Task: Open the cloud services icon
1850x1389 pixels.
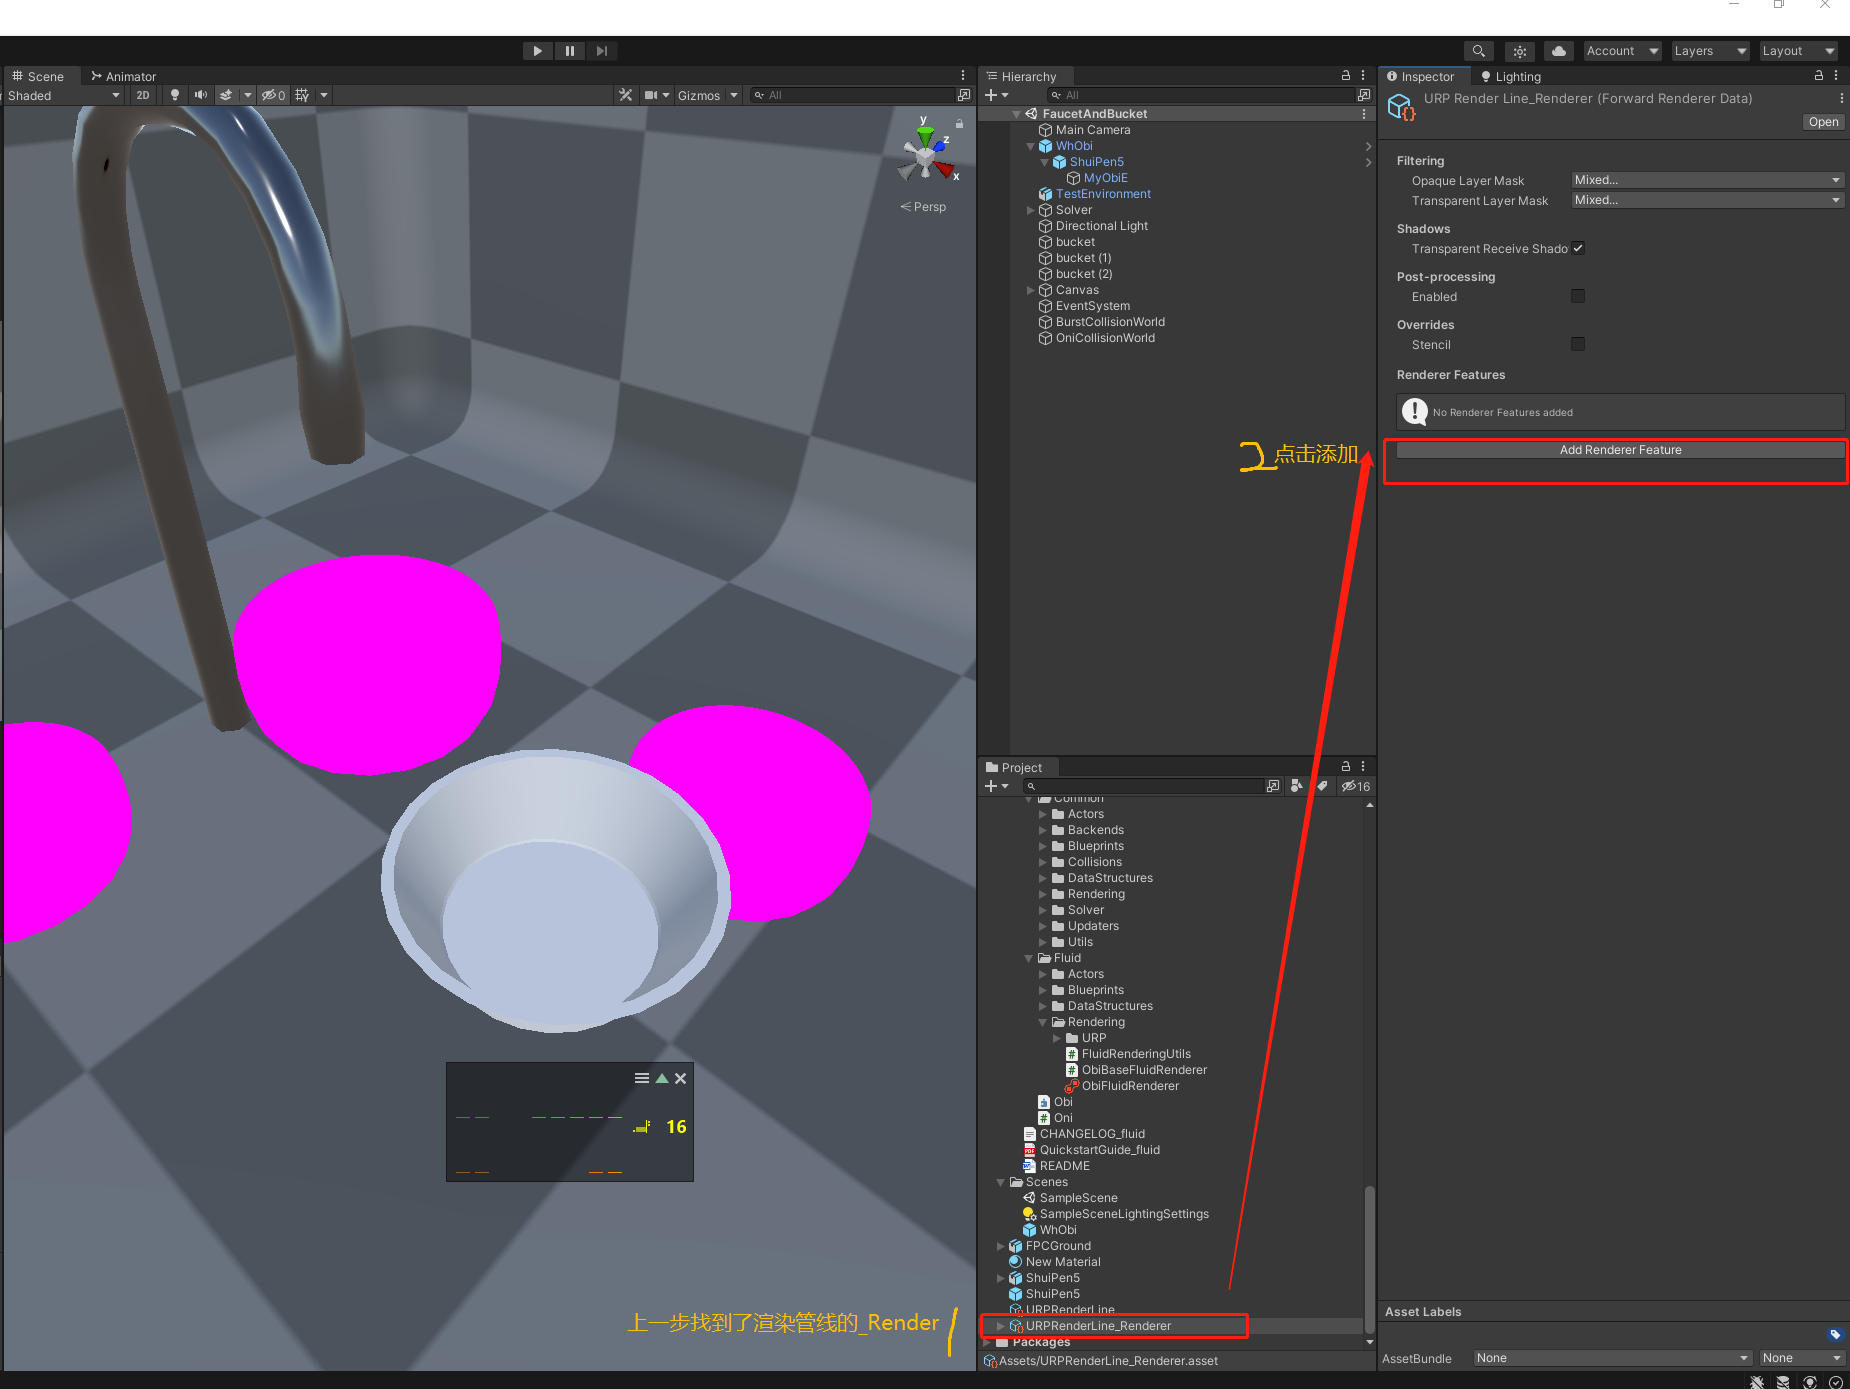Action: (x=1558, y=50)
